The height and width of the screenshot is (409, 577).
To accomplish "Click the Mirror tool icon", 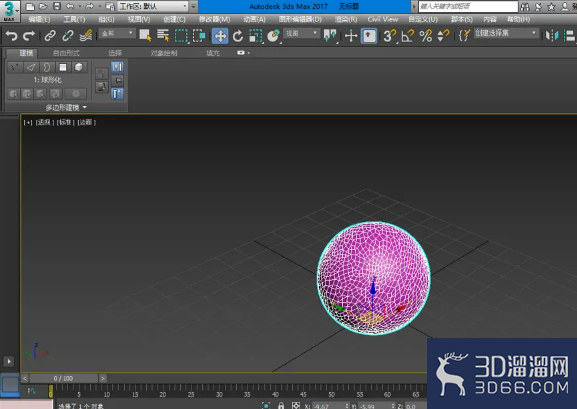I will [552, 36].
